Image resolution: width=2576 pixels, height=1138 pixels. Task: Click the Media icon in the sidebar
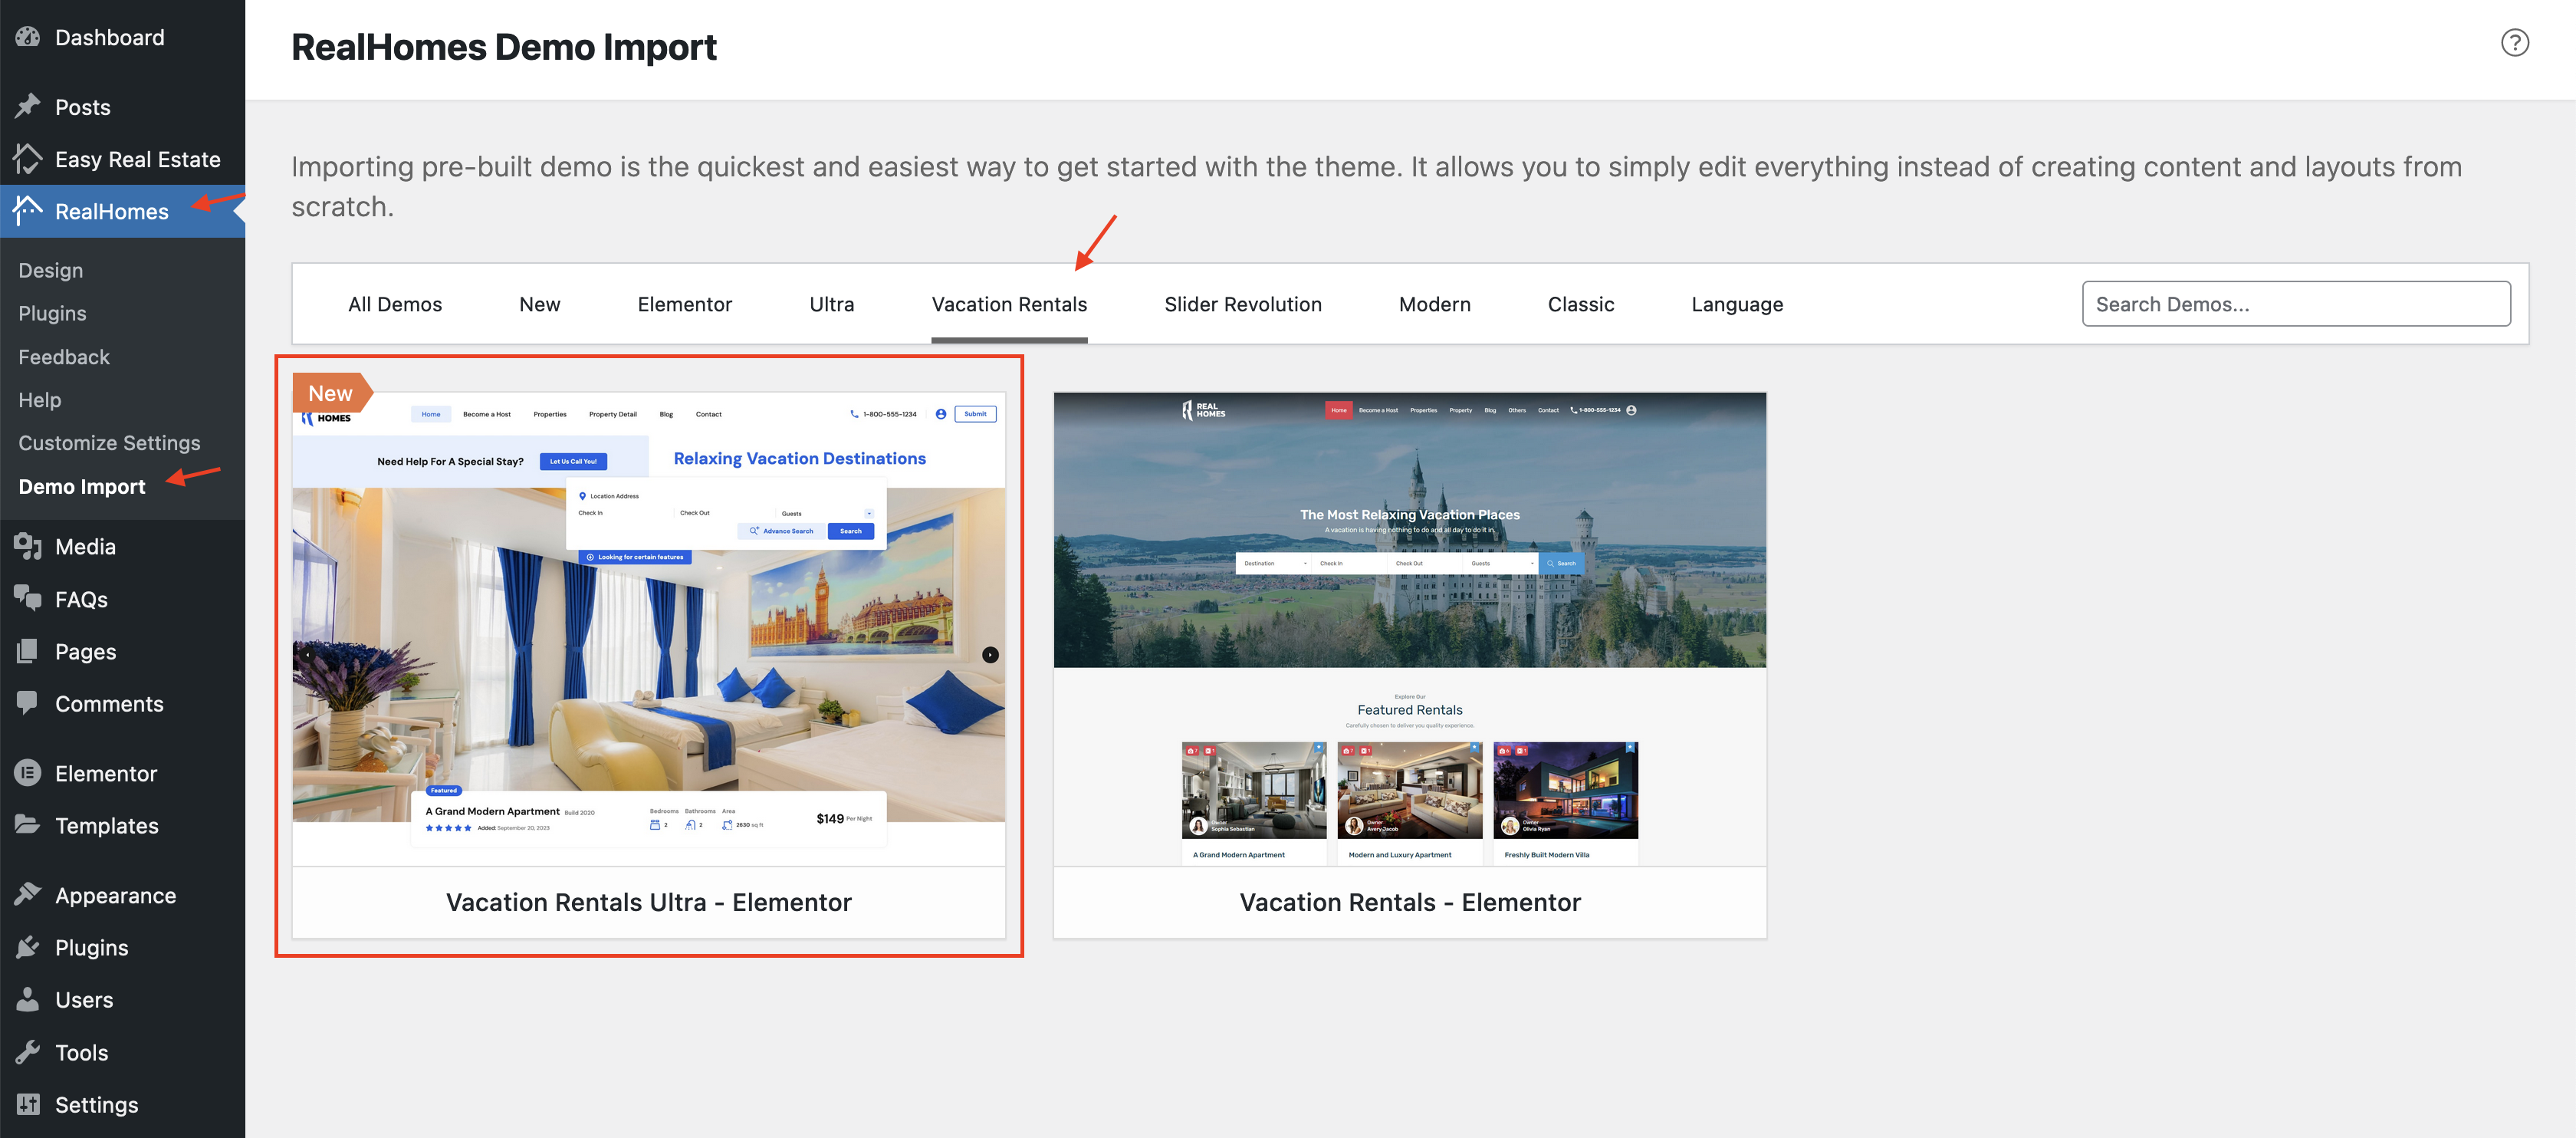pos(28,546)
